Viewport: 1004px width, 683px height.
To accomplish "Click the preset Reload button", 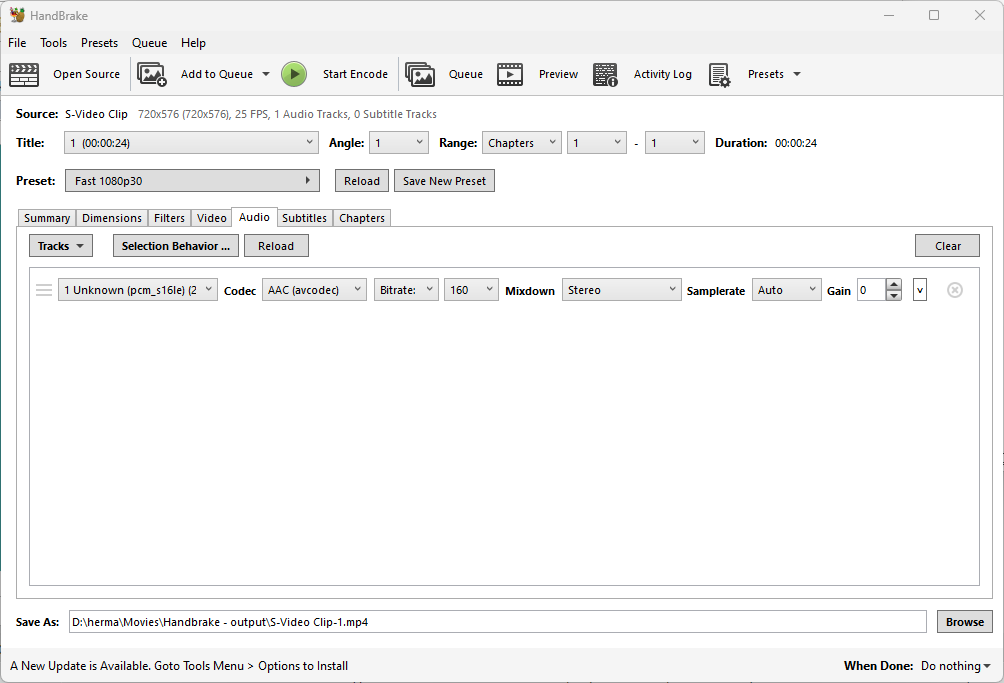I will tap(362, 181).
